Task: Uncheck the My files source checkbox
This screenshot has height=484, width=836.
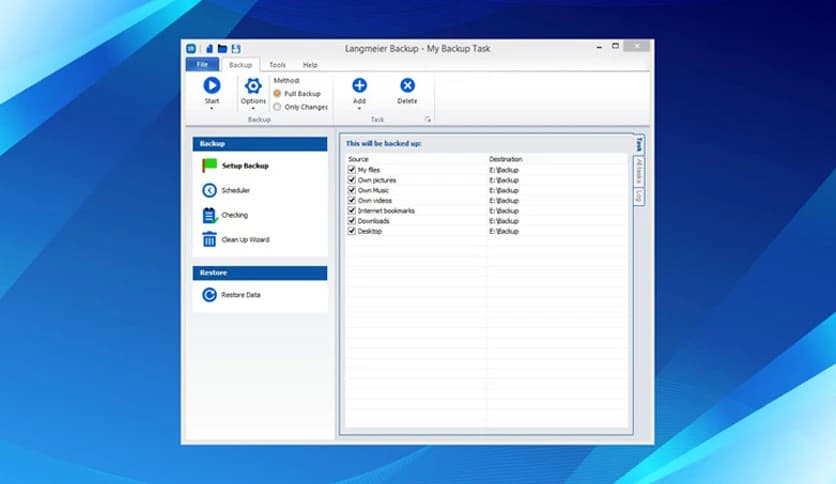Action: click(x=352, y=170)
